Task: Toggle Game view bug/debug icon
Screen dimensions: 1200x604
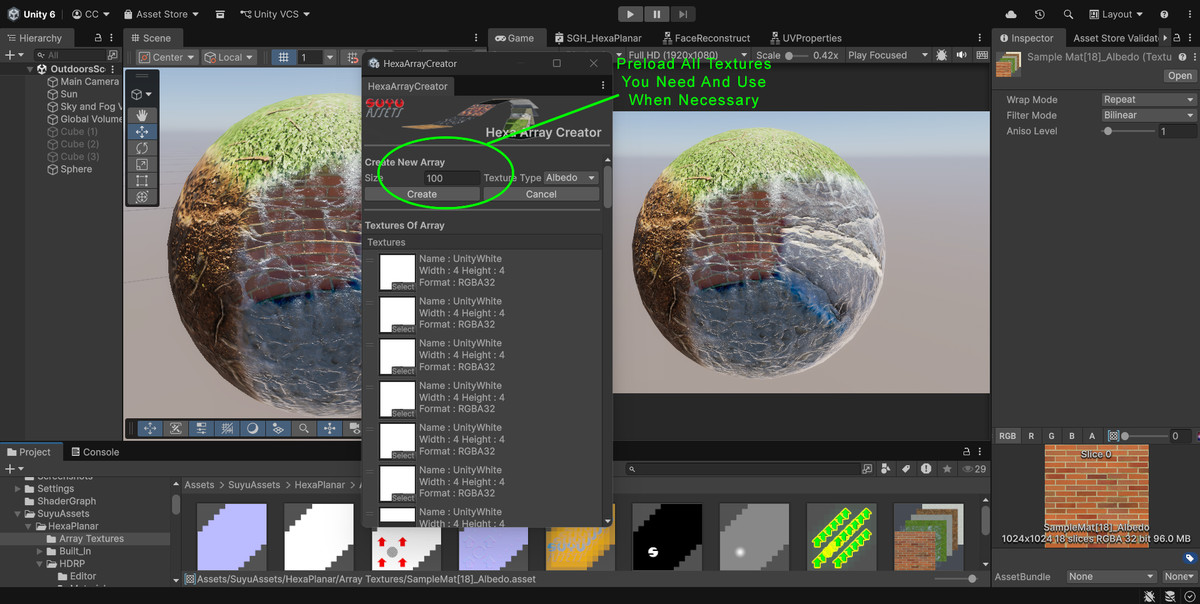Action: [941, 55]
